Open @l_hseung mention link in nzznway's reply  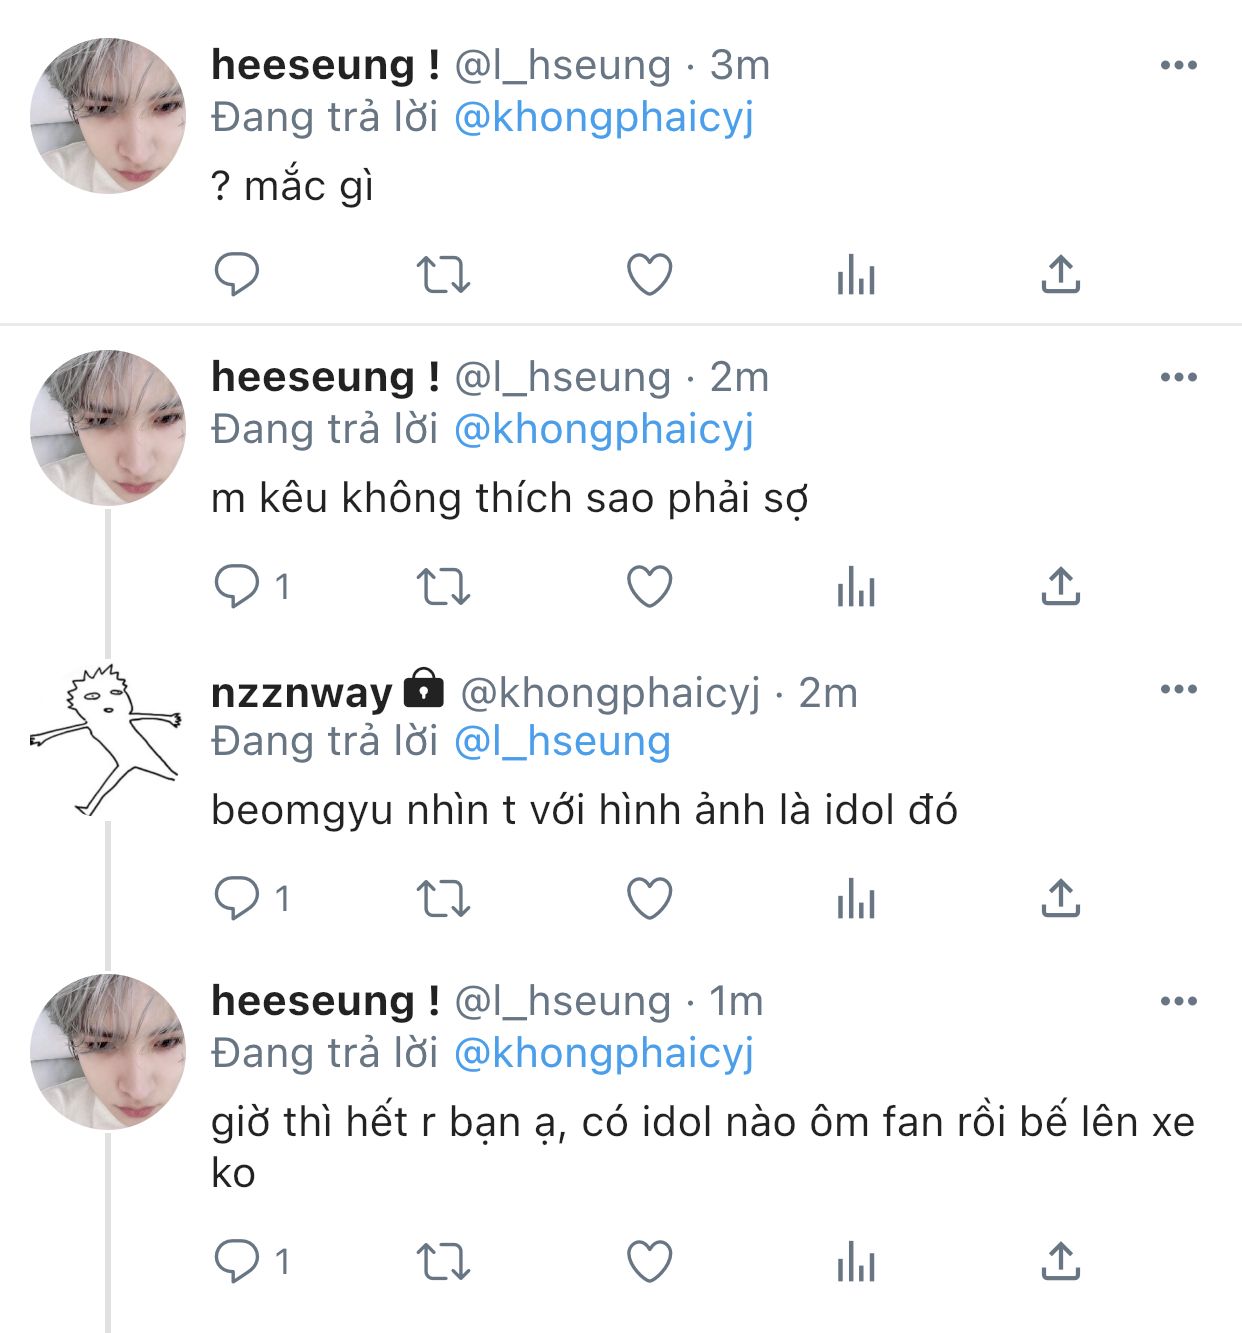point(562,742)
